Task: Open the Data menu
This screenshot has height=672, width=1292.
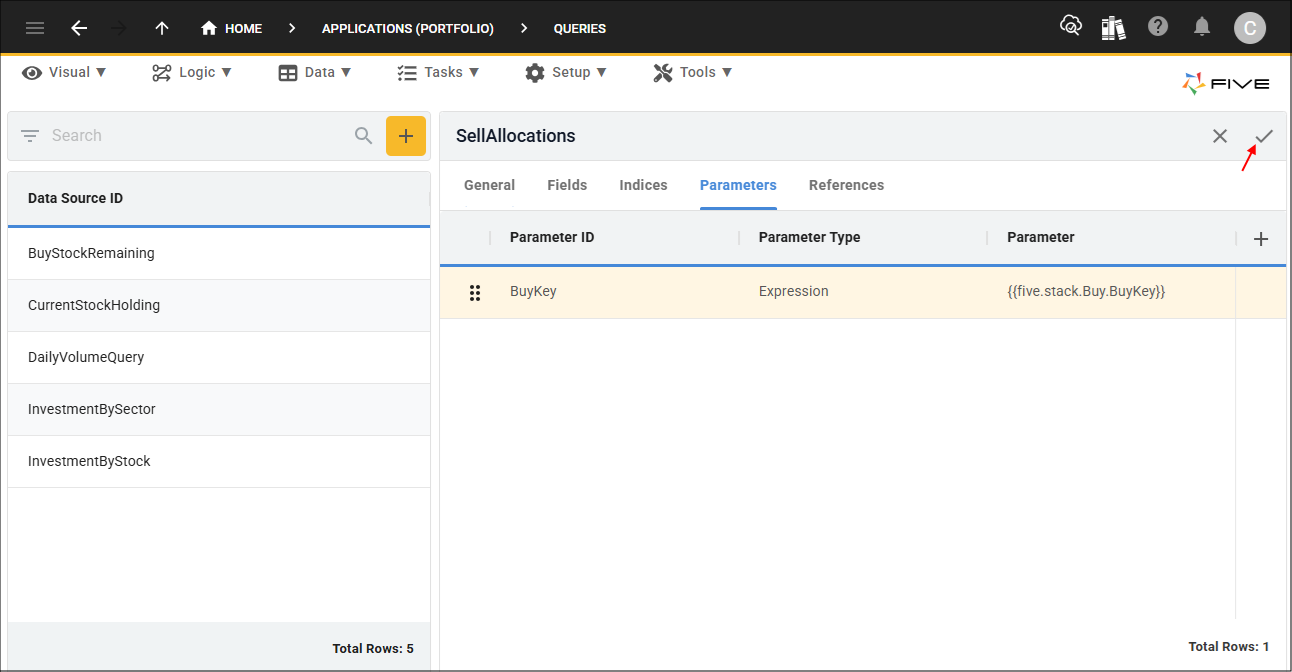Action: (315, 72)
